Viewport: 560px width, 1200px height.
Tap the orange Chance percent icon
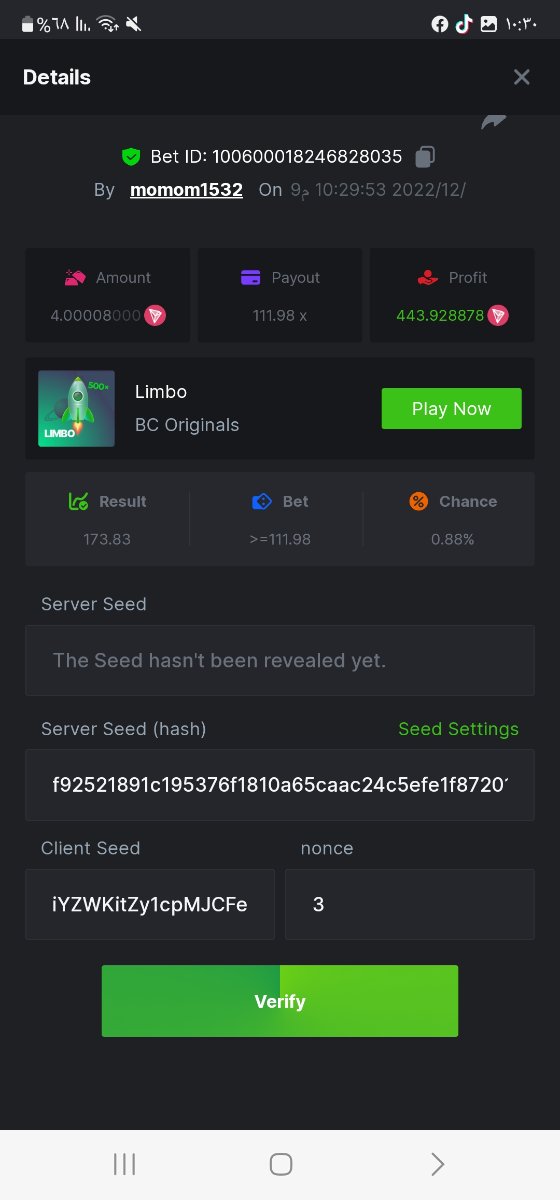tap(419, 502)
